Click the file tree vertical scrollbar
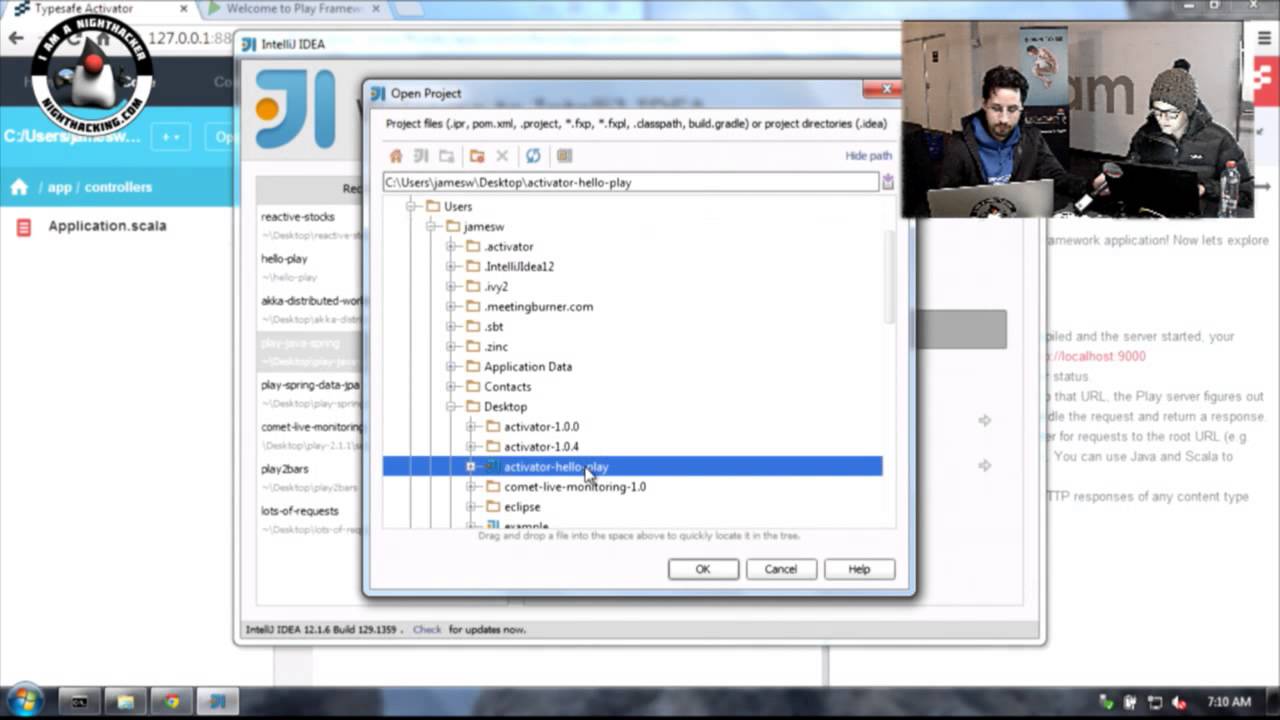This screenshot has width=1280, height=720. coord(889,275)
